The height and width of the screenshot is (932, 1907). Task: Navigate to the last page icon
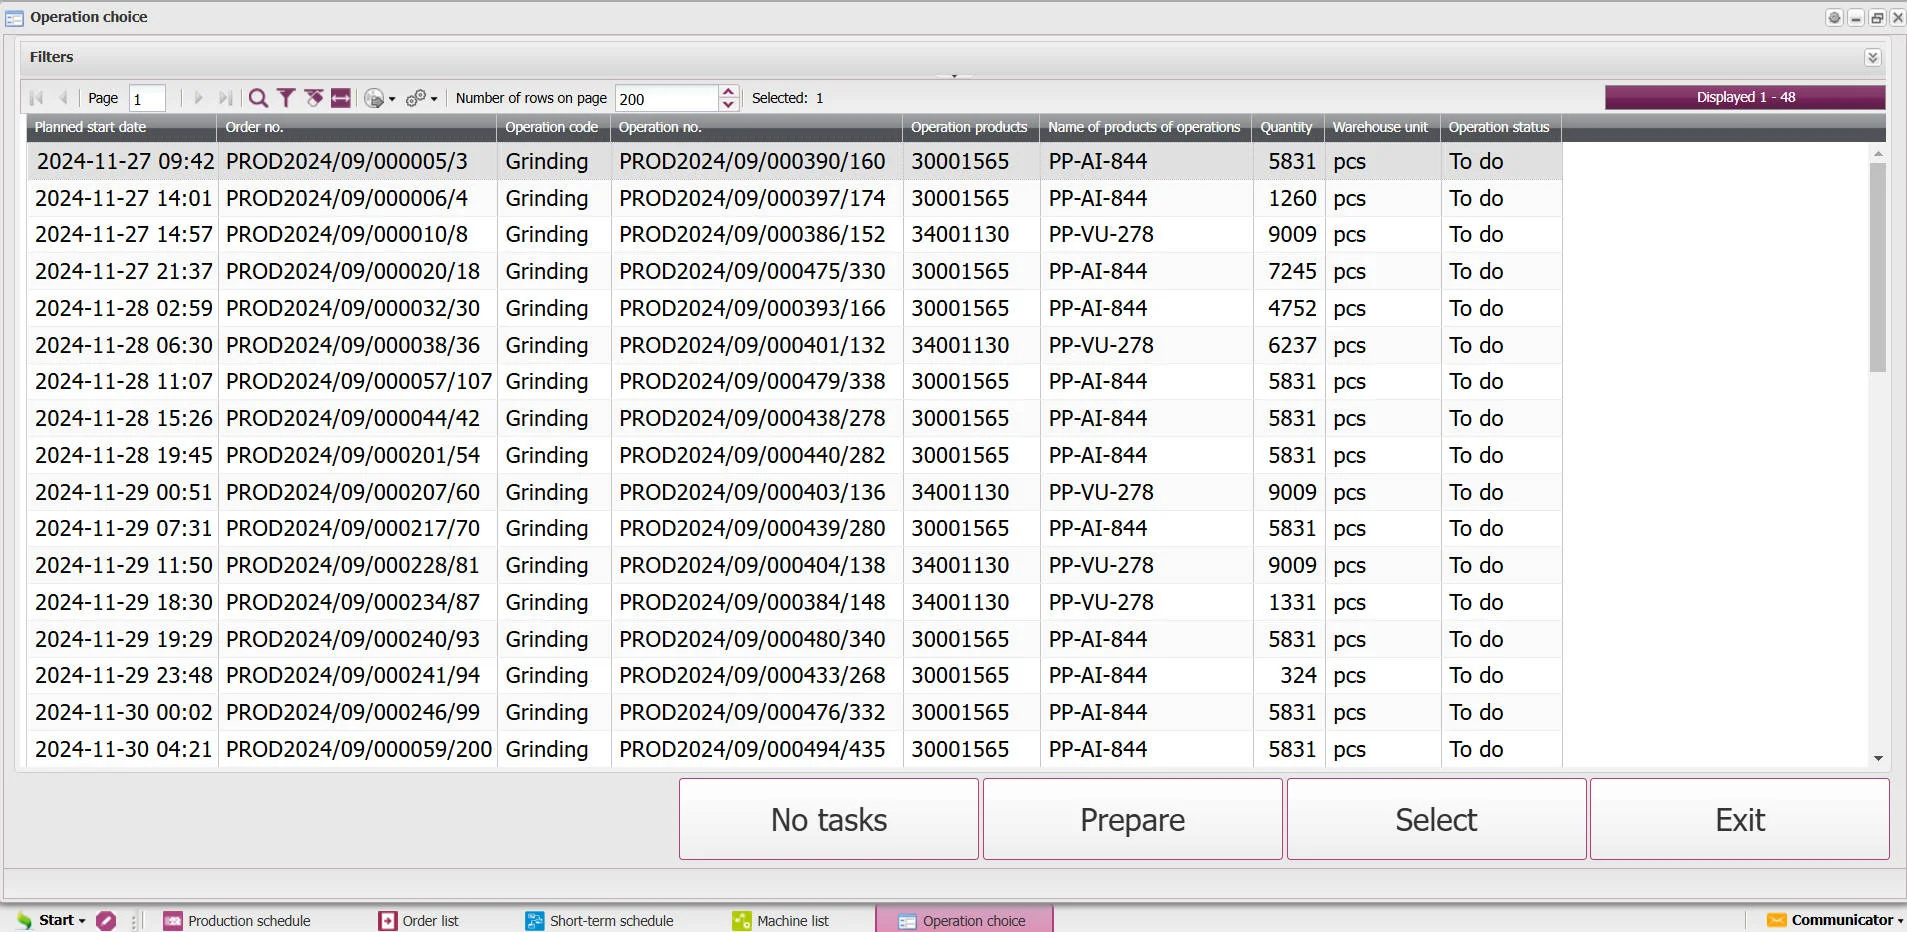tap(226, 97)
